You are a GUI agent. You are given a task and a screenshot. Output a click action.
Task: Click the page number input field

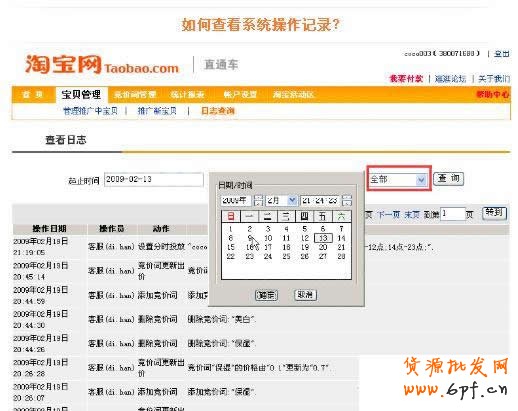pos(453,214)
